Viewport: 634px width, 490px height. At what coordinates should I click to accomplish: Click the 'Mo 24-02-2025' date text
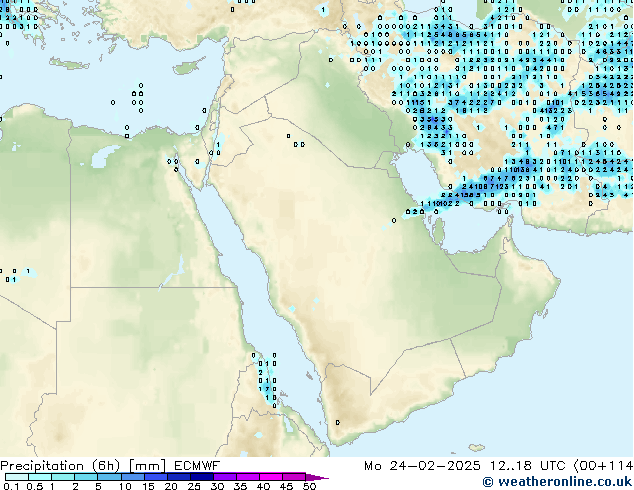coord(423,466)
